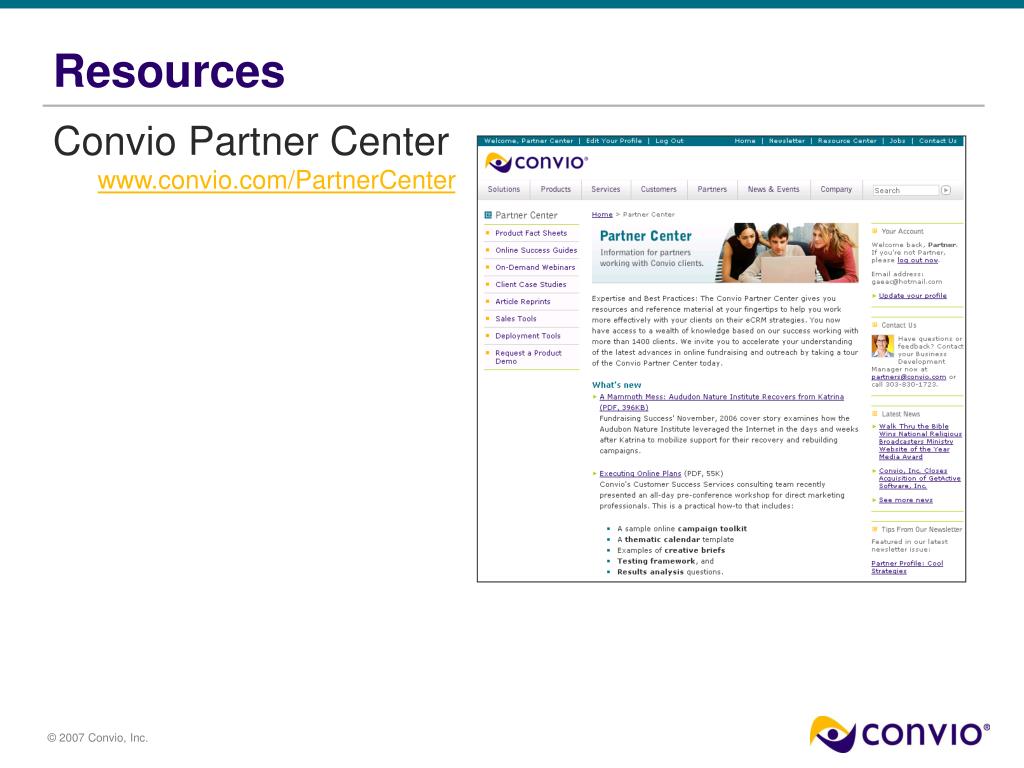This screenshot has height=768, width=1024.
Task: Click the partners@convio.com email link
Action: point(908,377)
